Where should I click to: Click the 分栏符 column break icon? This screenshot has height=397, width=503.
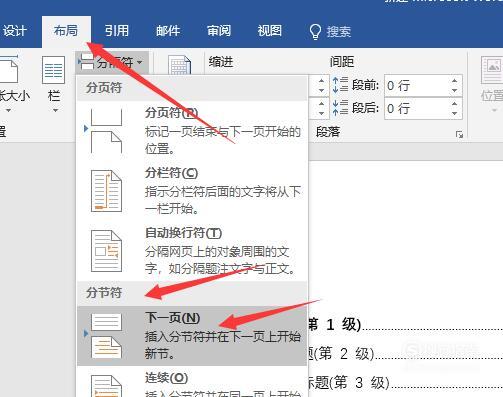point(106,191)
